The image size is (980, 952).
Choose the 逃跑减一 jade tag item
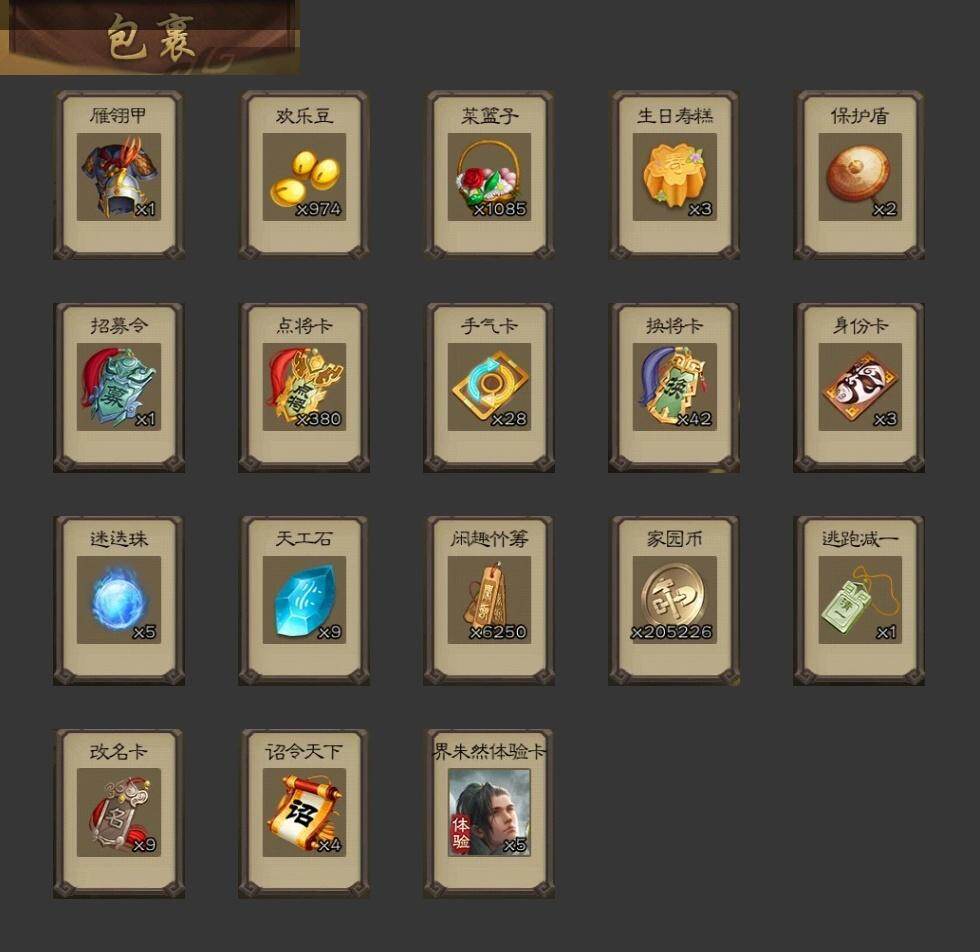tap(860, 600)
